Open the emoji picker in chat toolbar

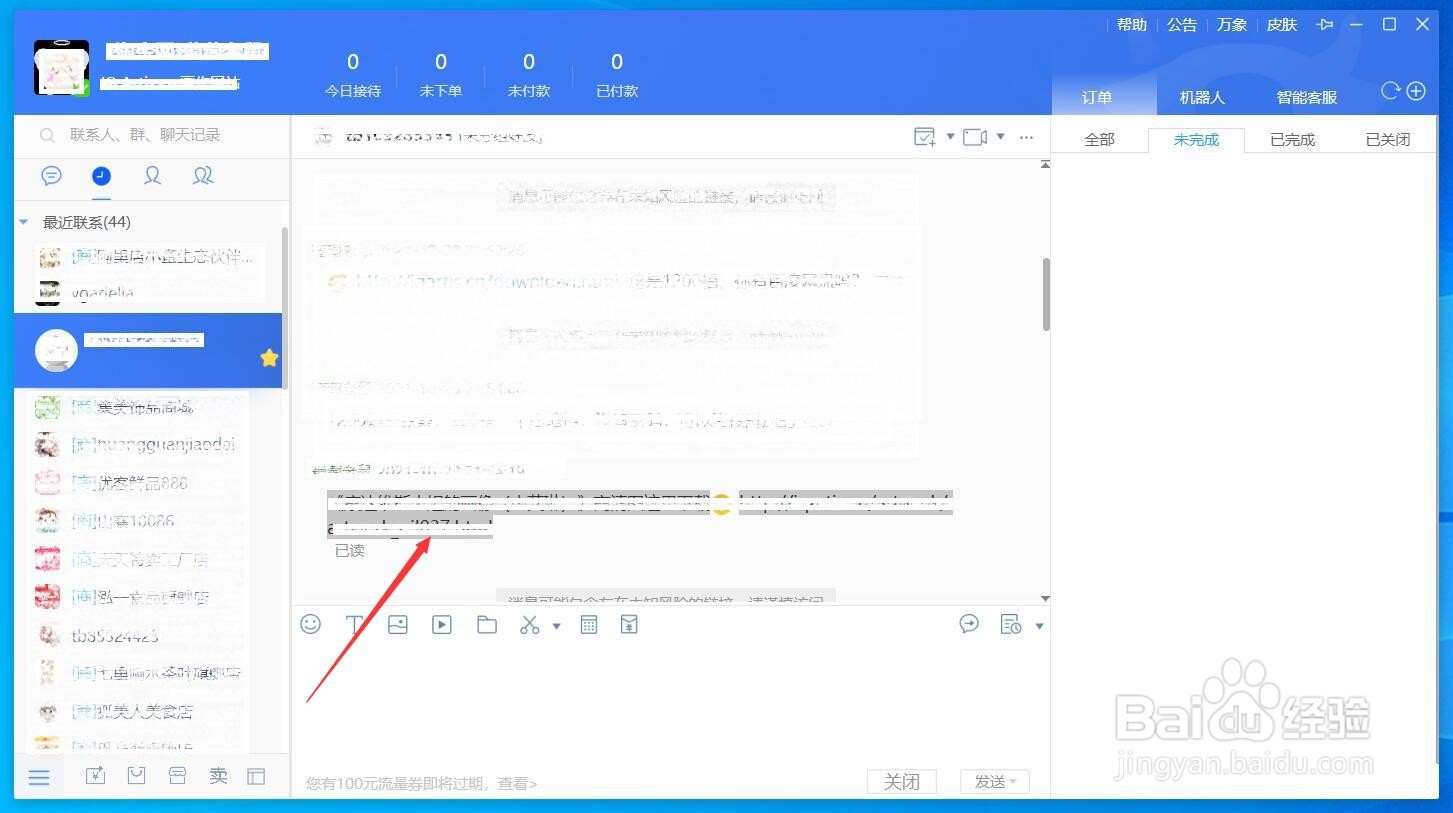coord(311,624)
